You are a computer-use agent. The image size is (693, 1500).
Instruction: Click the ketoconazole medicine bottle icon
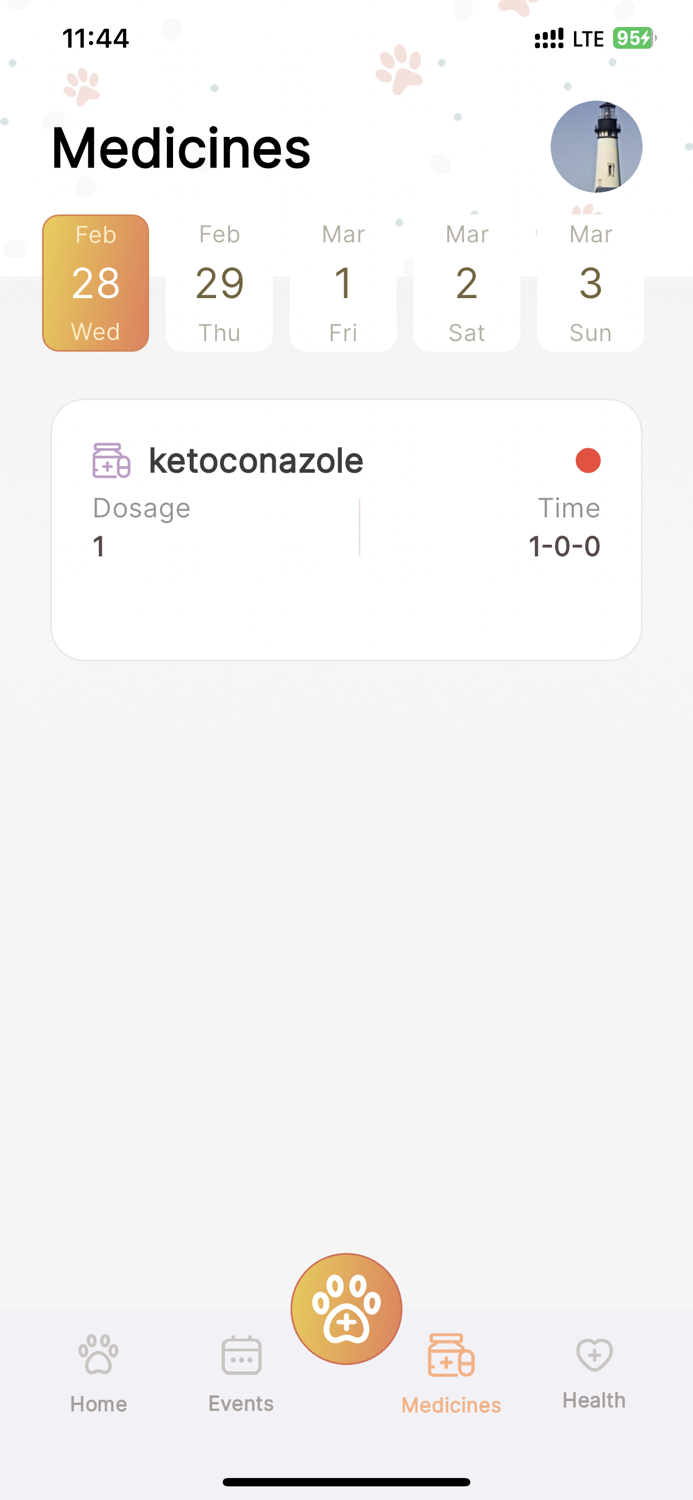pyautogui.click(x=109, y=460)
